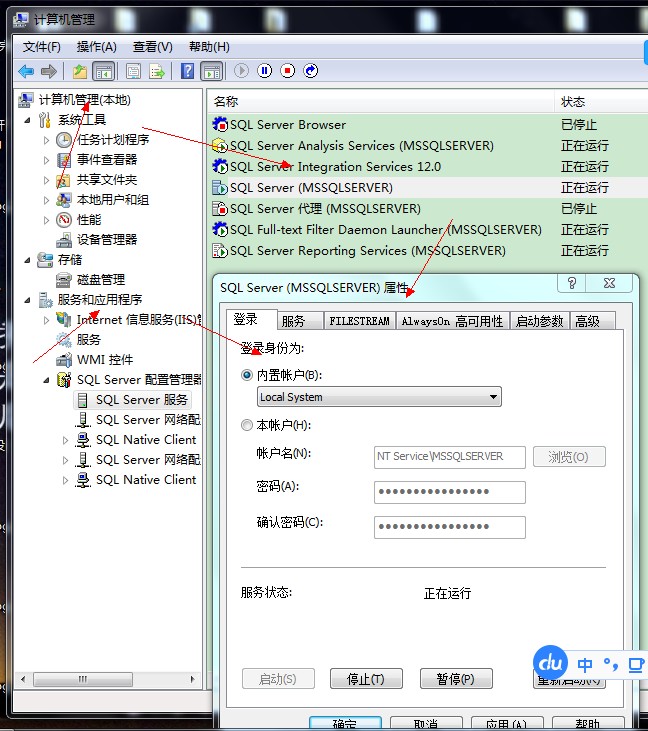The image size is (648, 731).
Task: Collapse the 系统工具 tree node
Action: click(28, 120)
